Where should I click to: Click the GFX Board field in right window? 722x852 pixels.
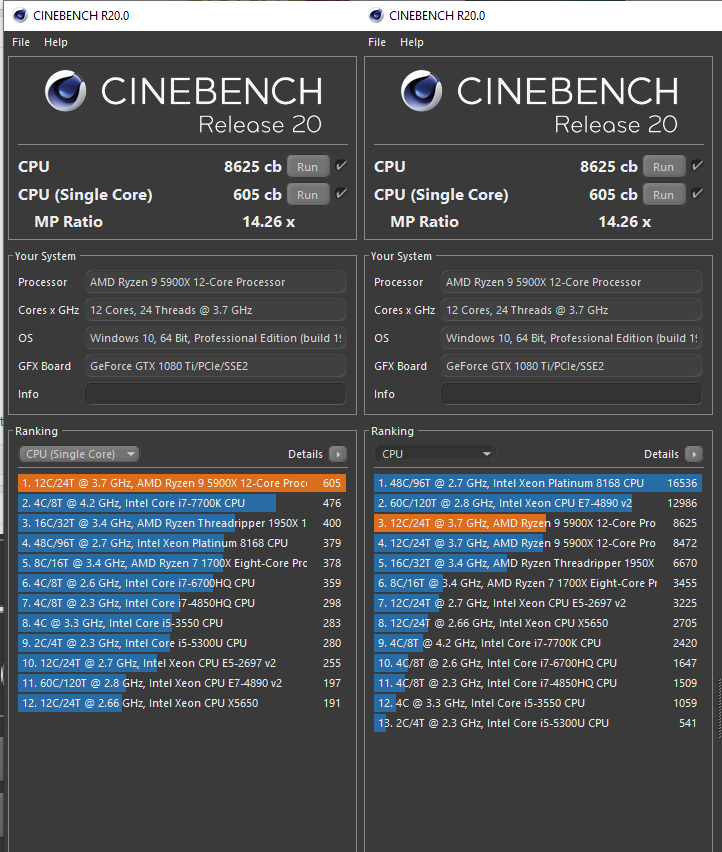pyautogui.click(x=571, y=366)
